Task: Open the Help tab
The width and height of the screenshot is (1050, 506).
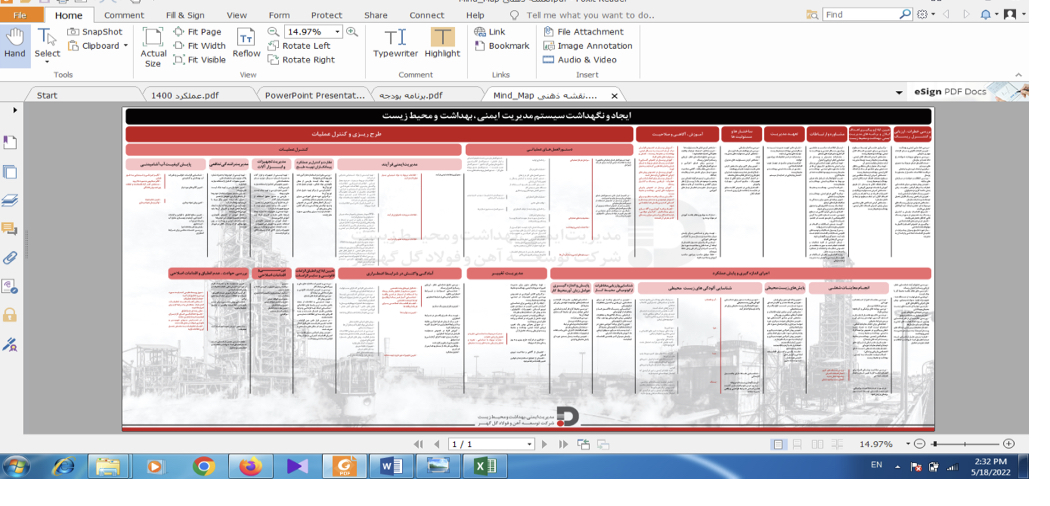Action: [x=475, y=15]
